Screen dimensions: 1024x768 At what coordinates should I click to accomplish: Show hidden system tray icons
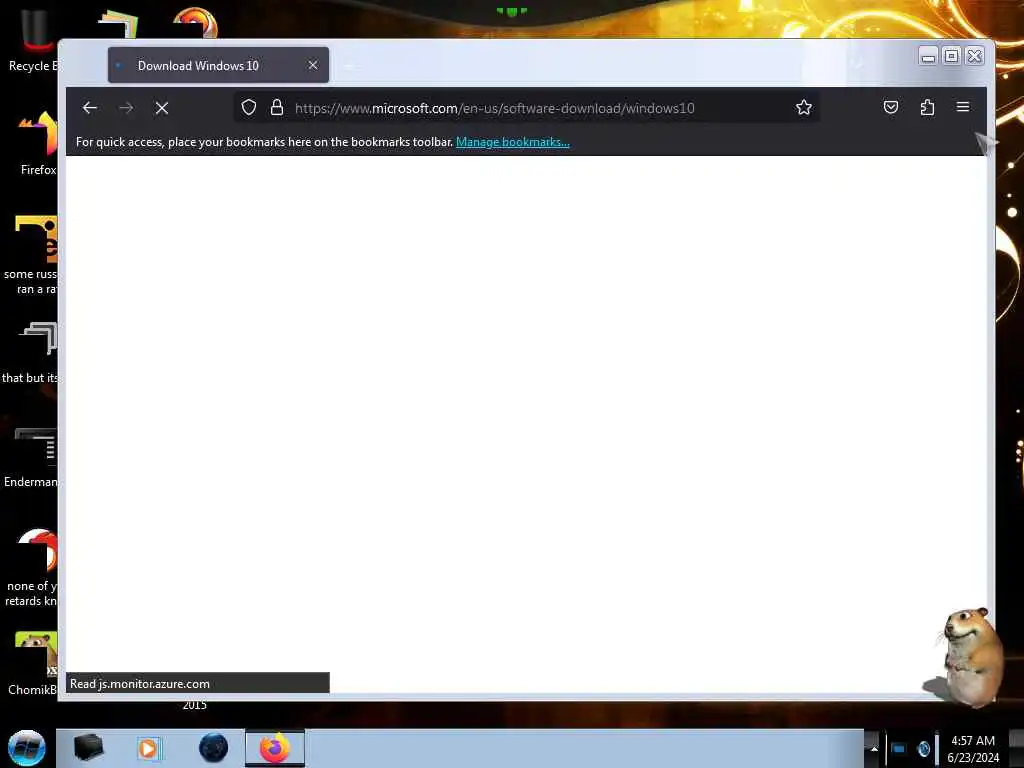coord(874,748)
